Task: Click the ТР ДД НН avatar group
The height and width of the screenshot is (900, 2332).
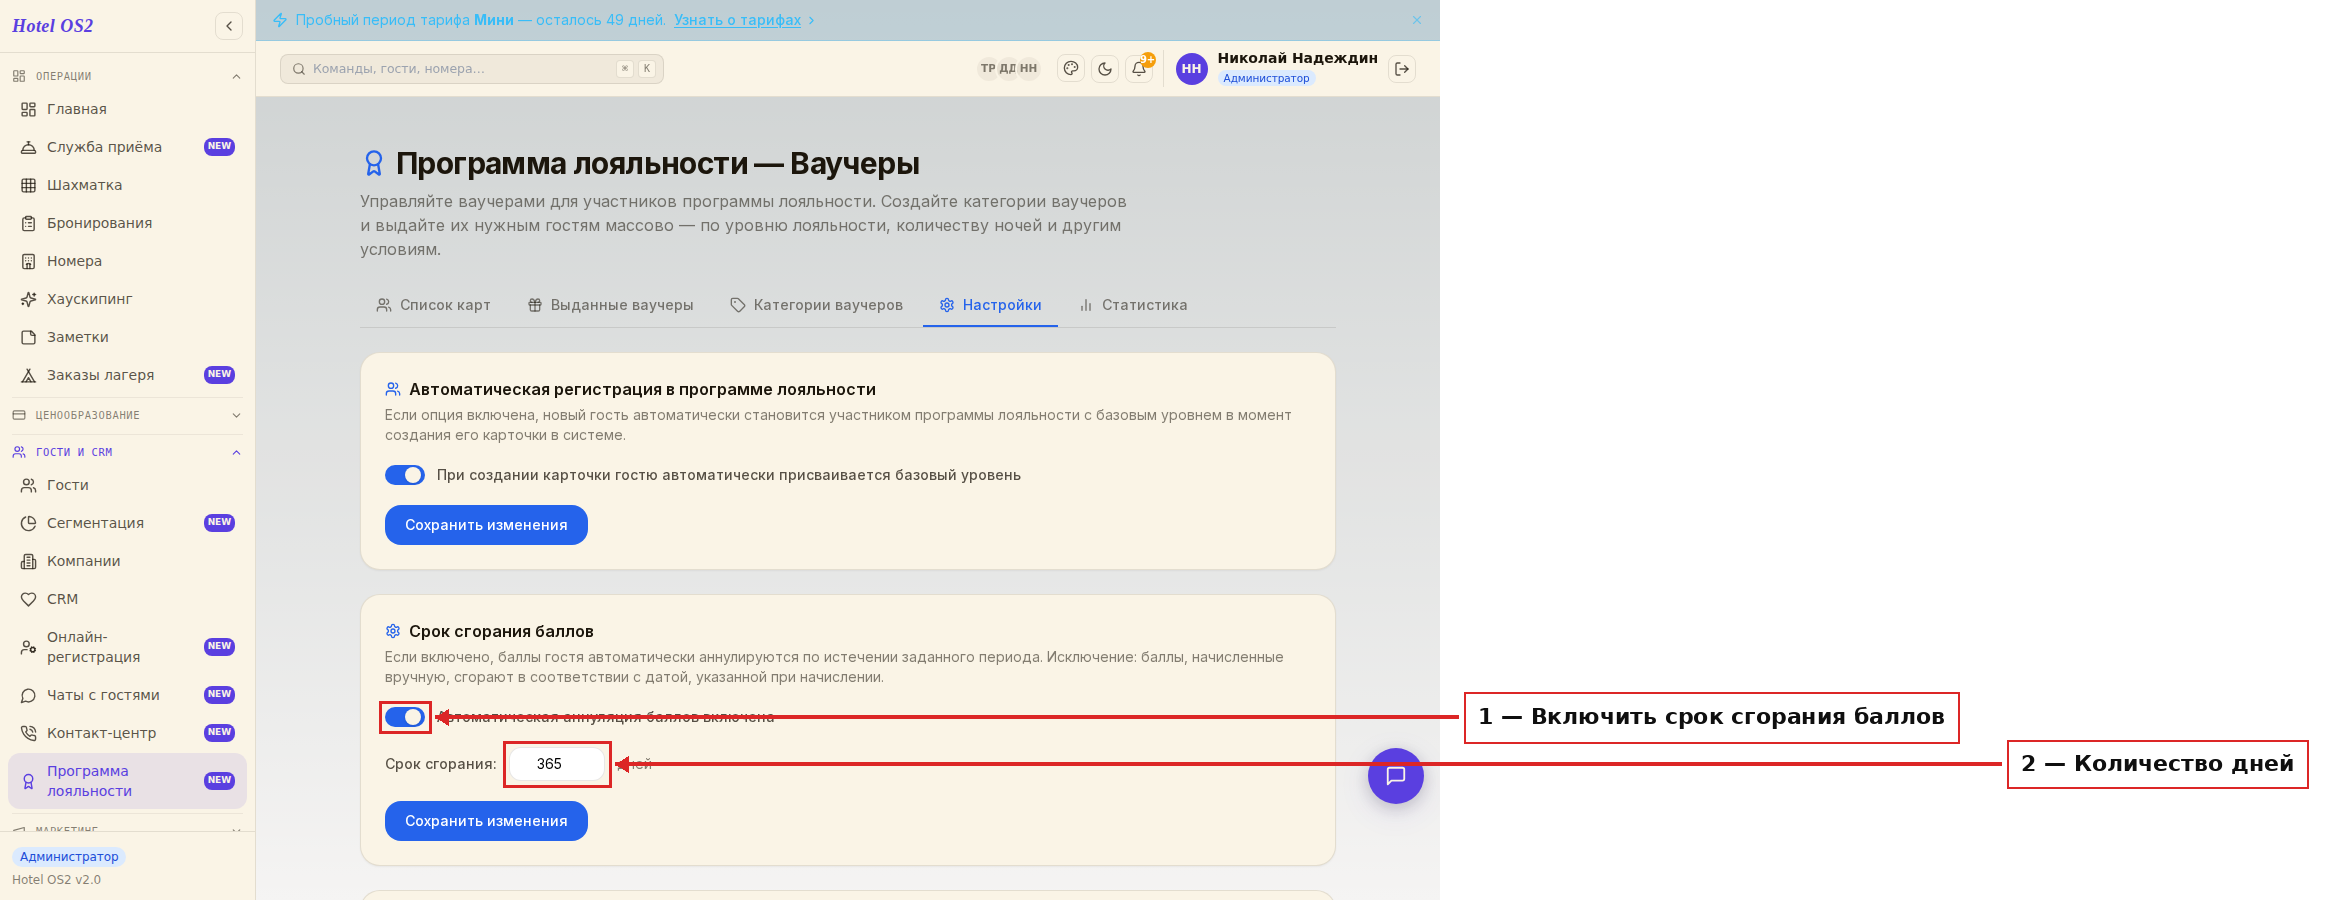Action: point(1008,69)
